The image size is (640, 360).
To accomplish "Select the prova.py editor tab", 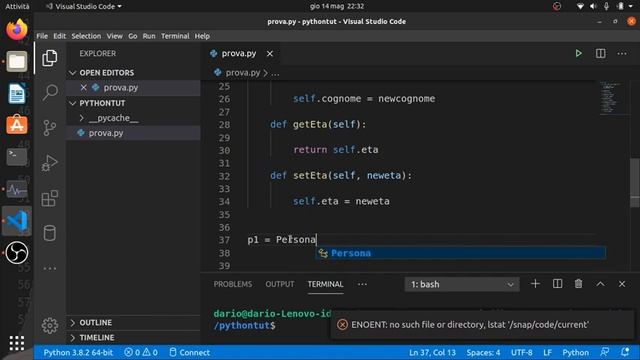I will click(x=239, y=53).
